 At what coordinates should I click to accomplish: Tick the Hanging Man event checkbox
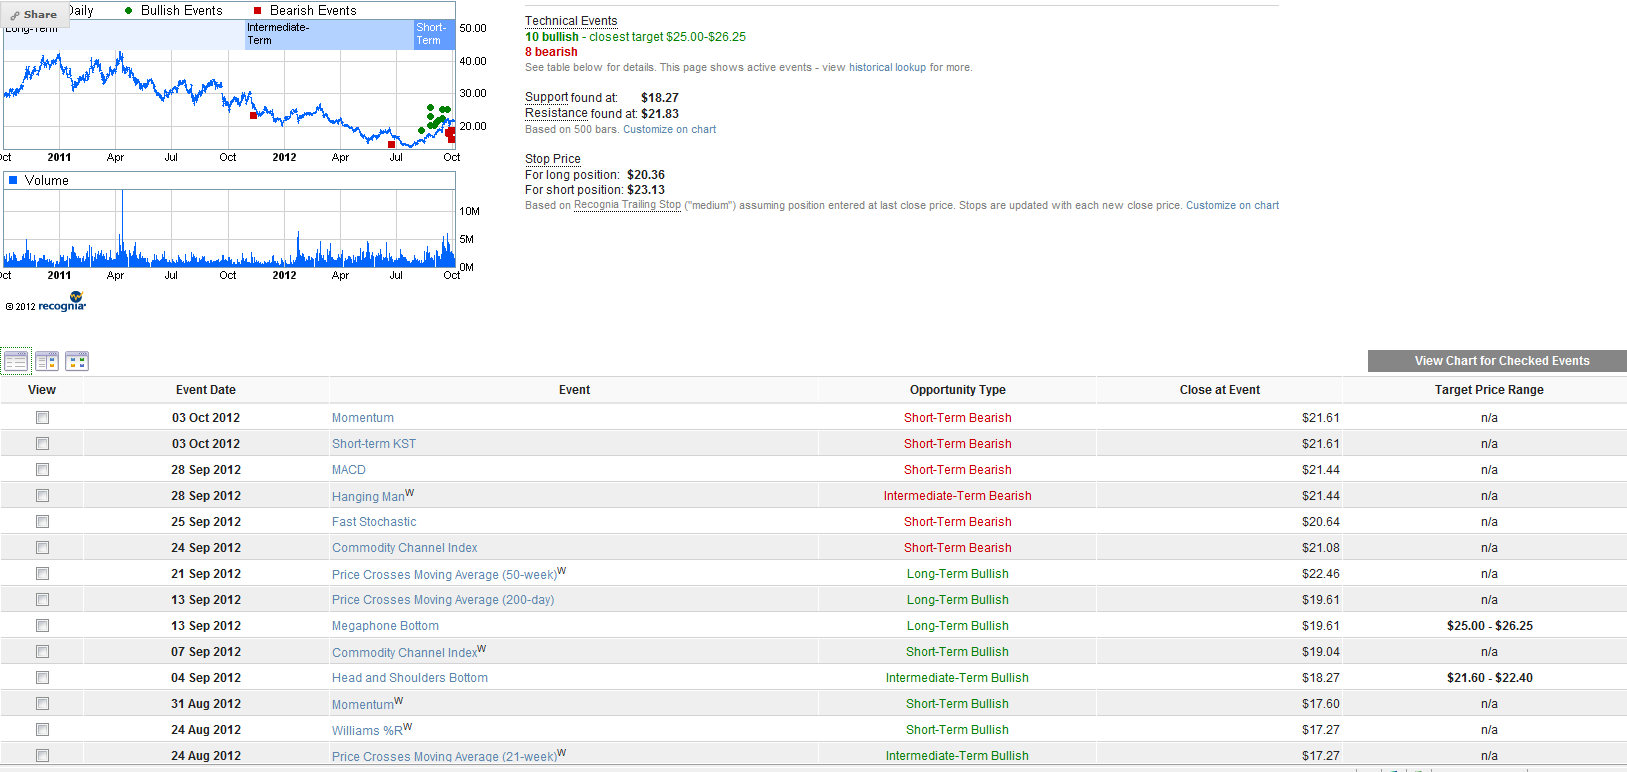point(42,495)
